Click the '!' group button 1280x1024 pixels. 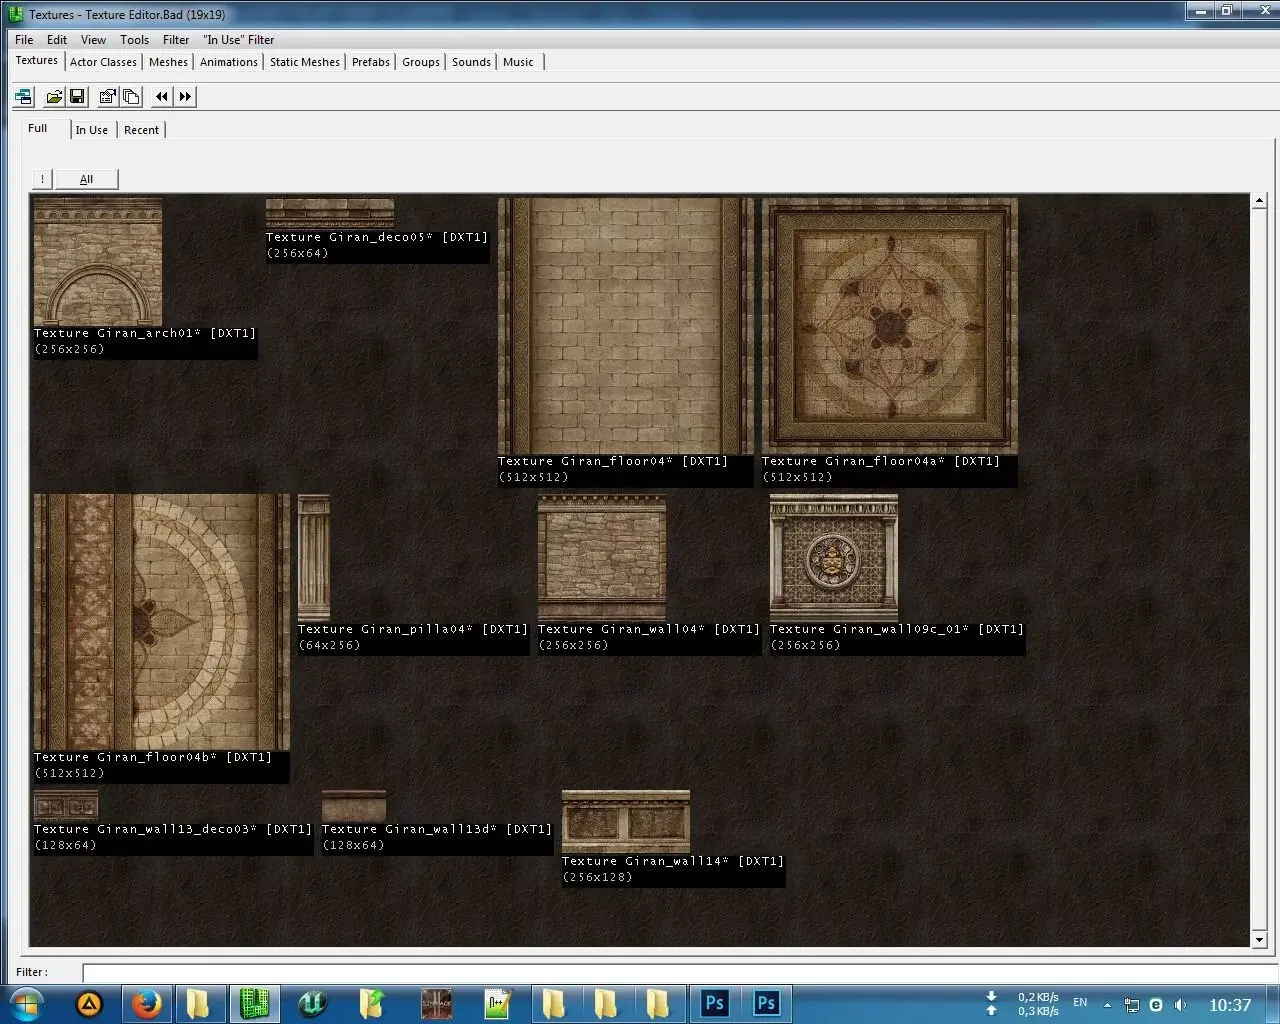click(42, 179)
